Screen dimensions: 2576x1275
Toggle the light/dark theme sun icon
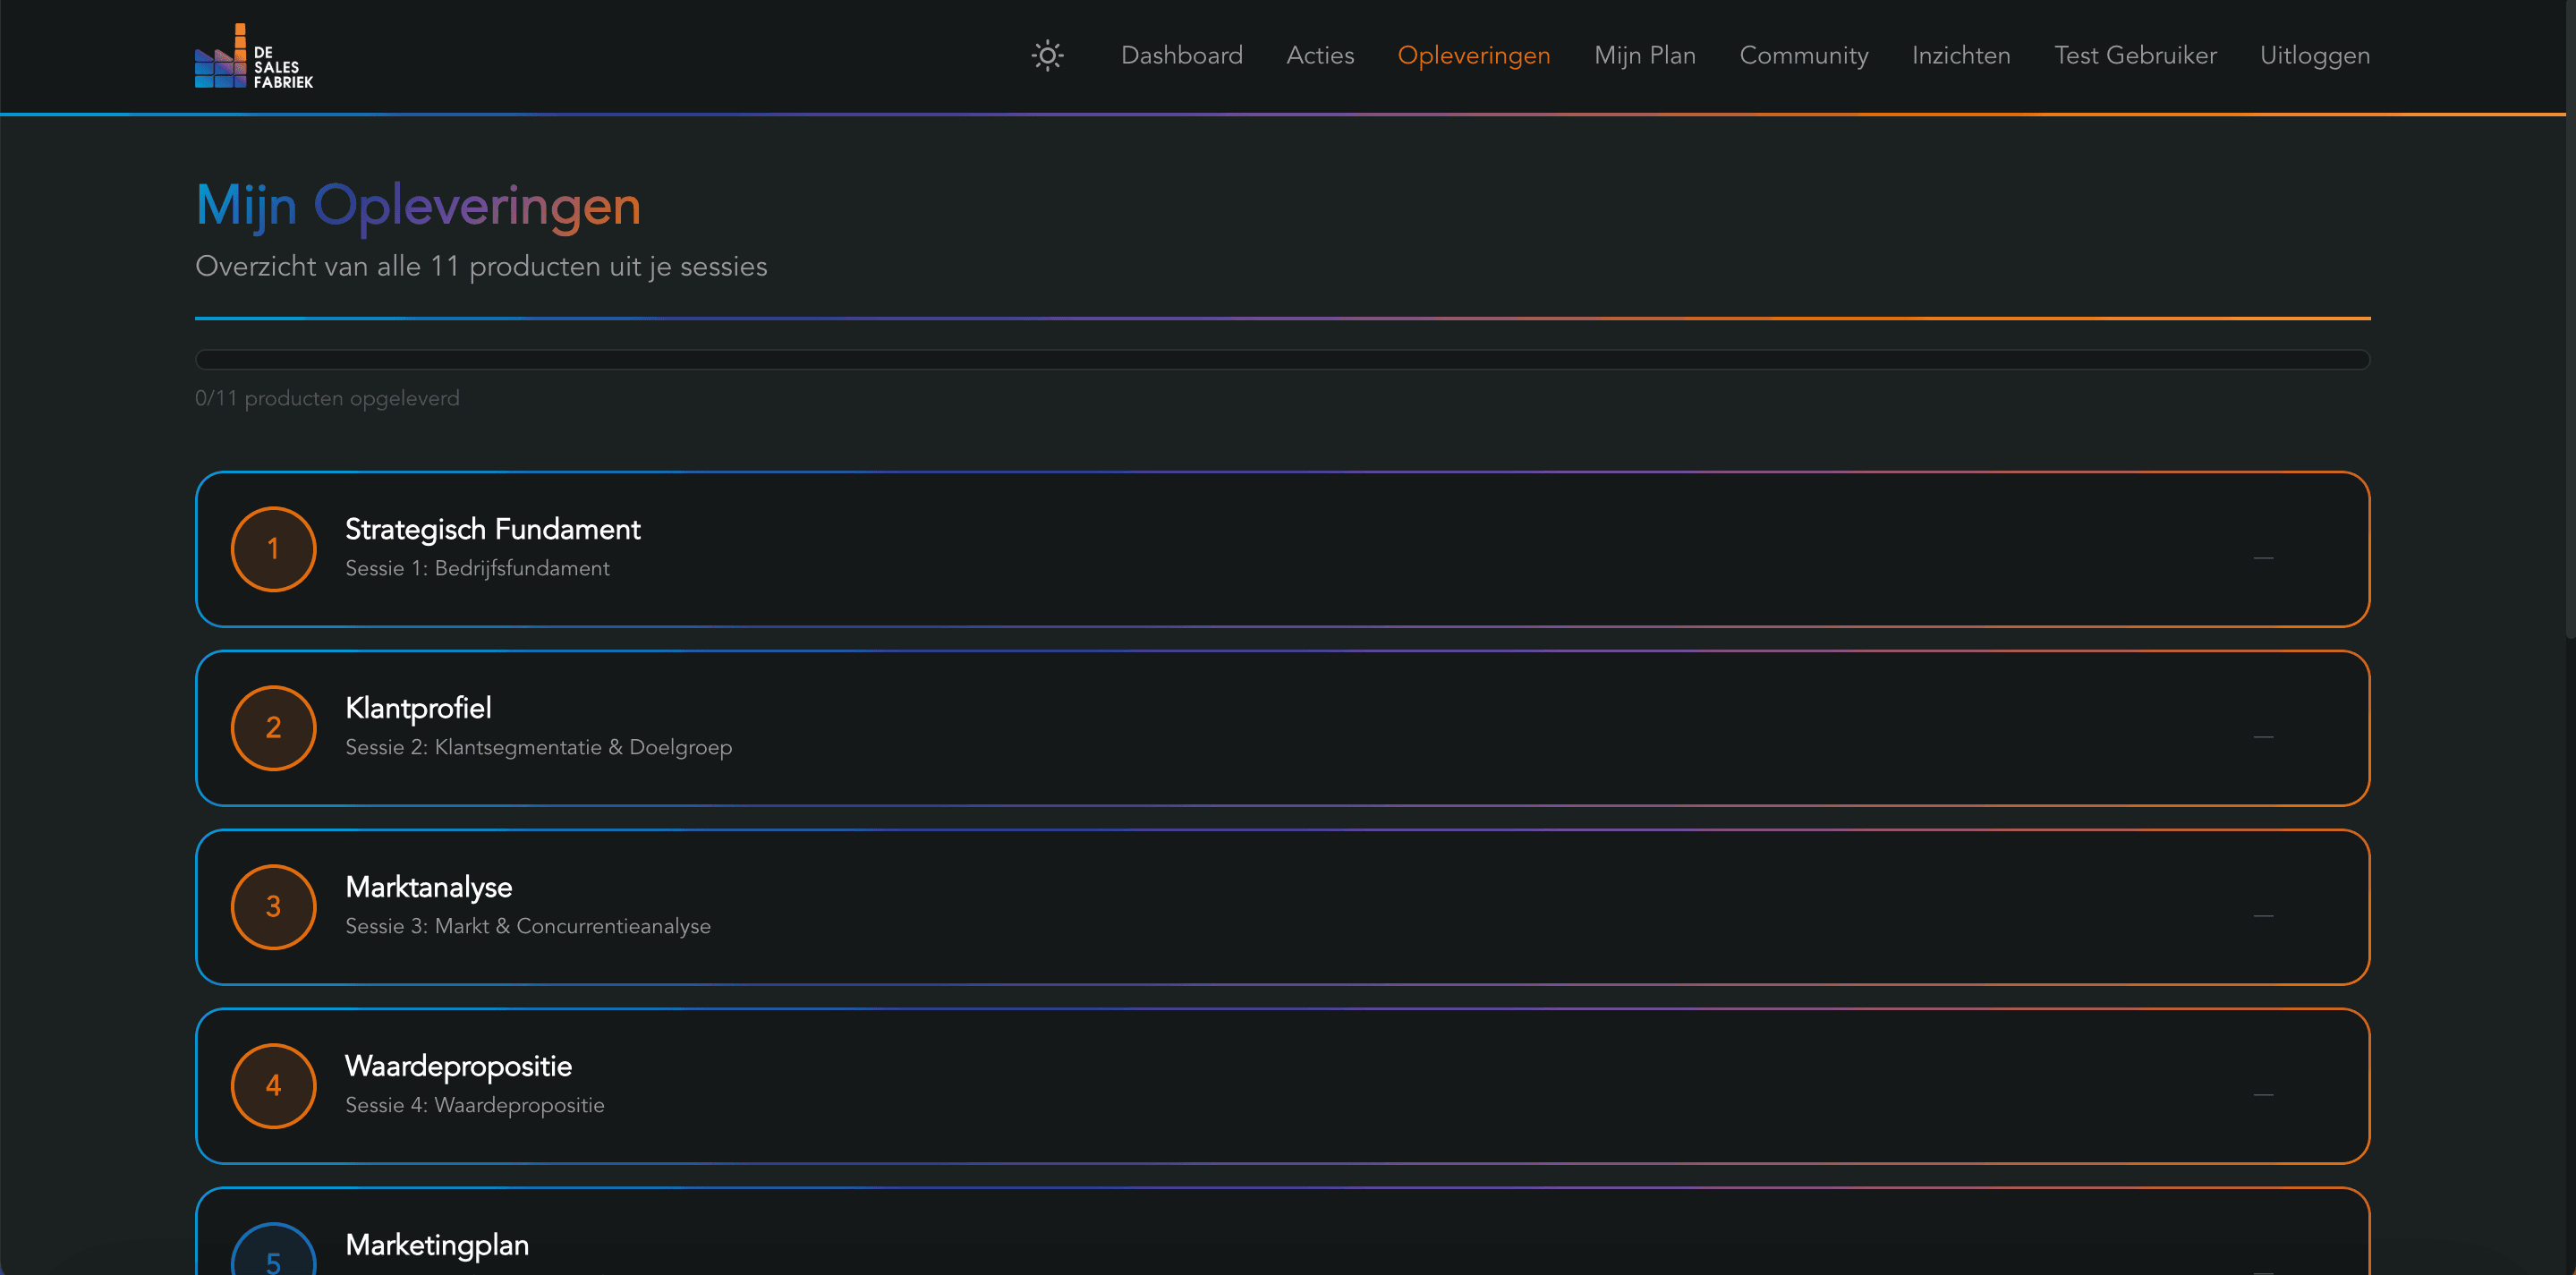click(x=1047, y=55)
